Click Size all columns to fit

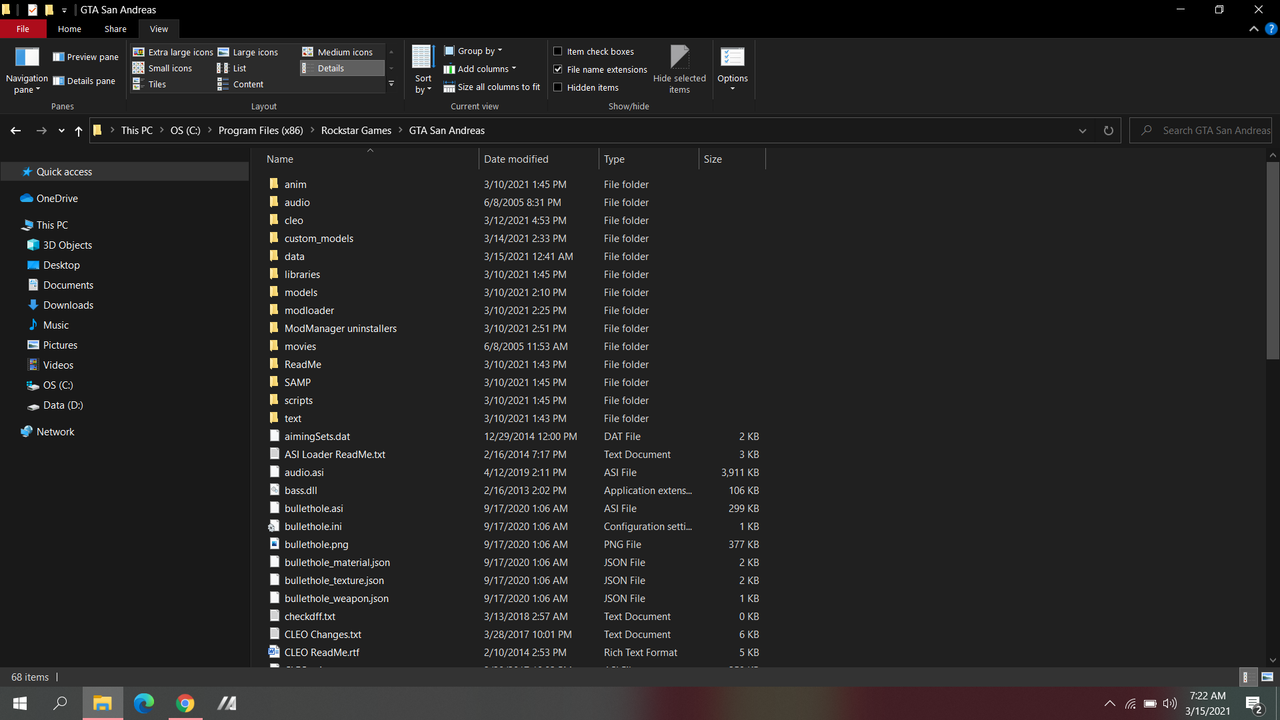pos(492,87)
